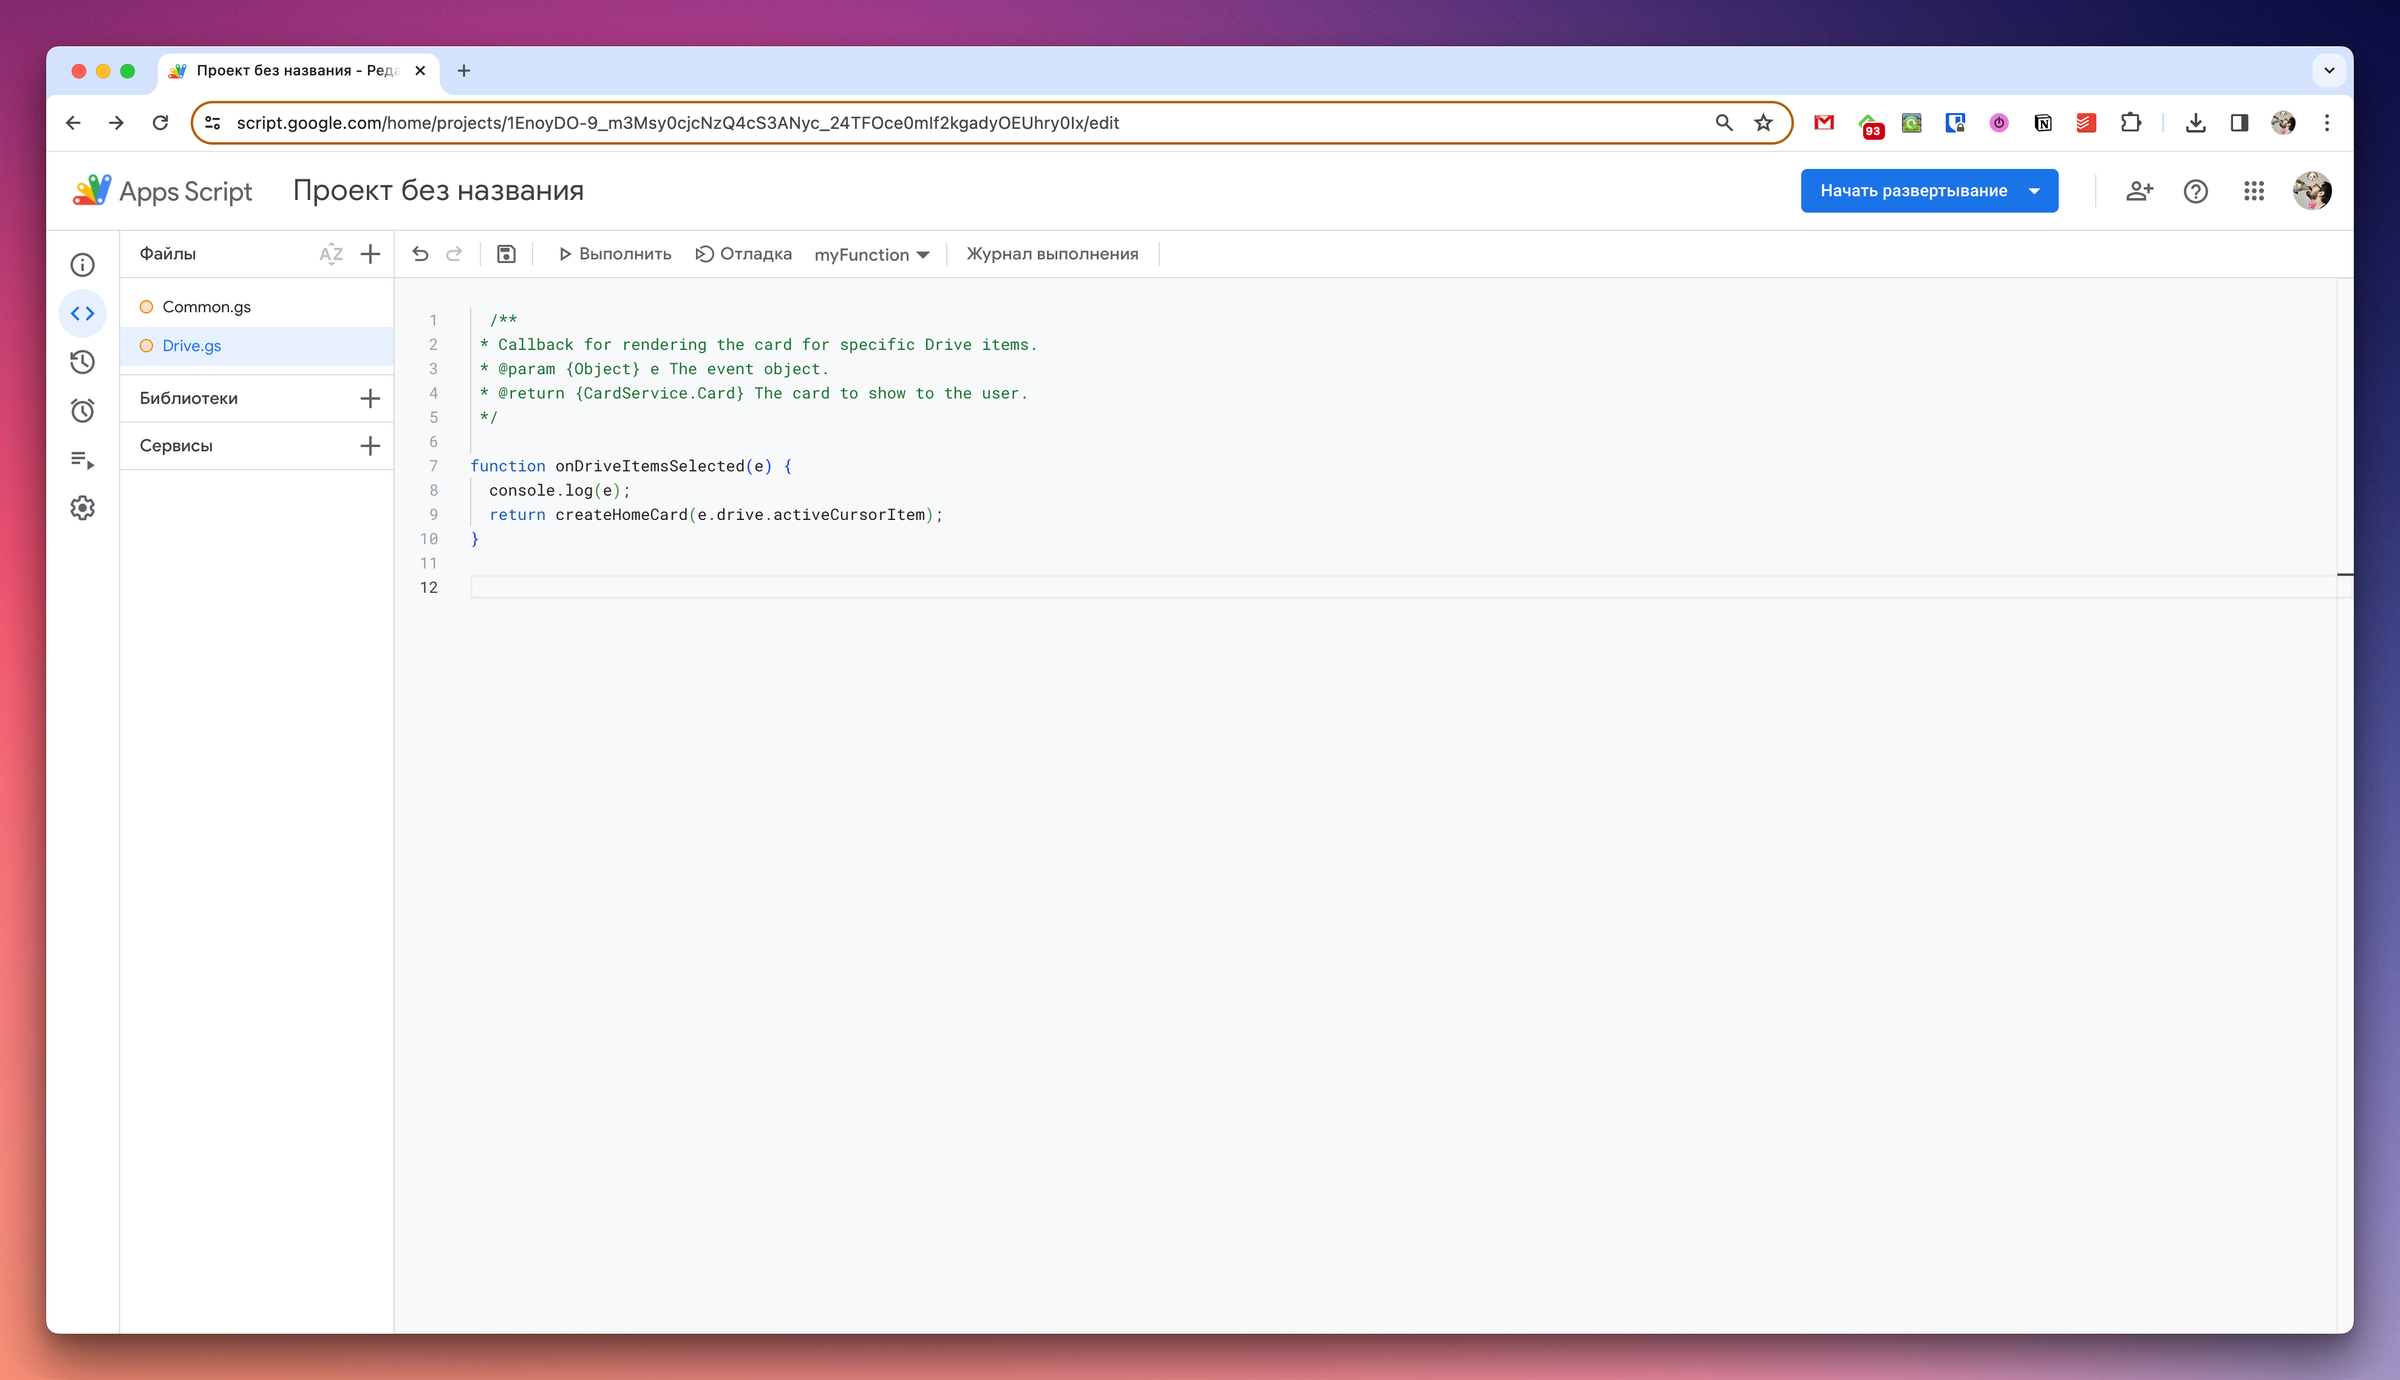The height and width of the screenshot is (1380, 2400).
Task: Click the share project add-person icon
Action: tap(2139, 191)
